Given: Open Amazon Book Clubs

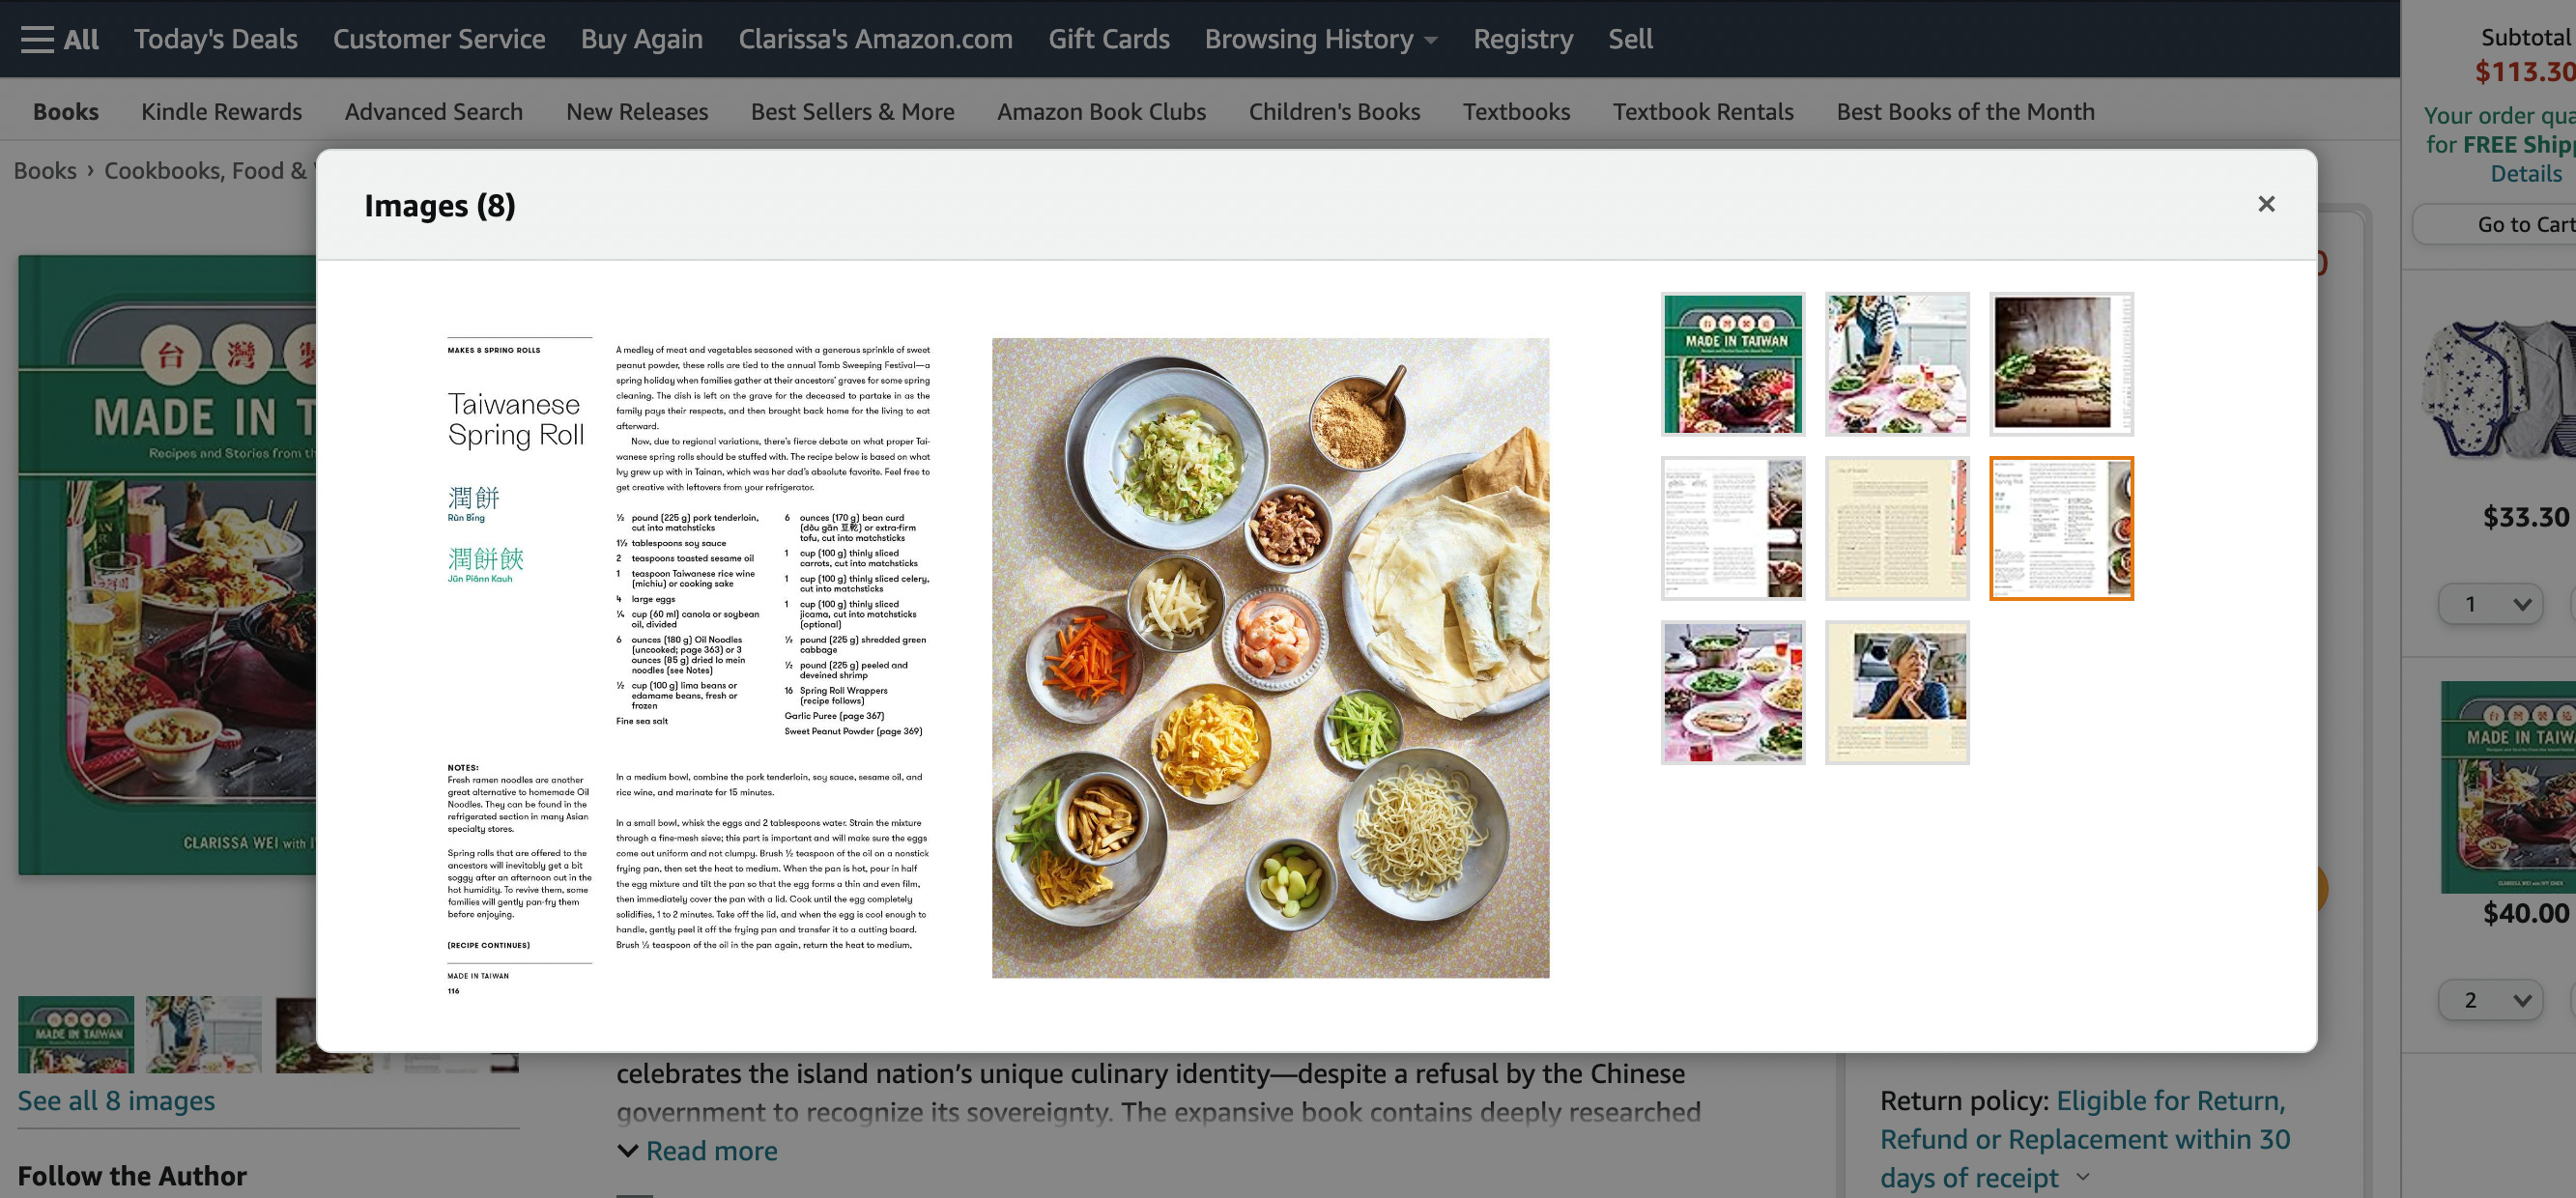Looking at the screenshot, I should (1101, 111).
